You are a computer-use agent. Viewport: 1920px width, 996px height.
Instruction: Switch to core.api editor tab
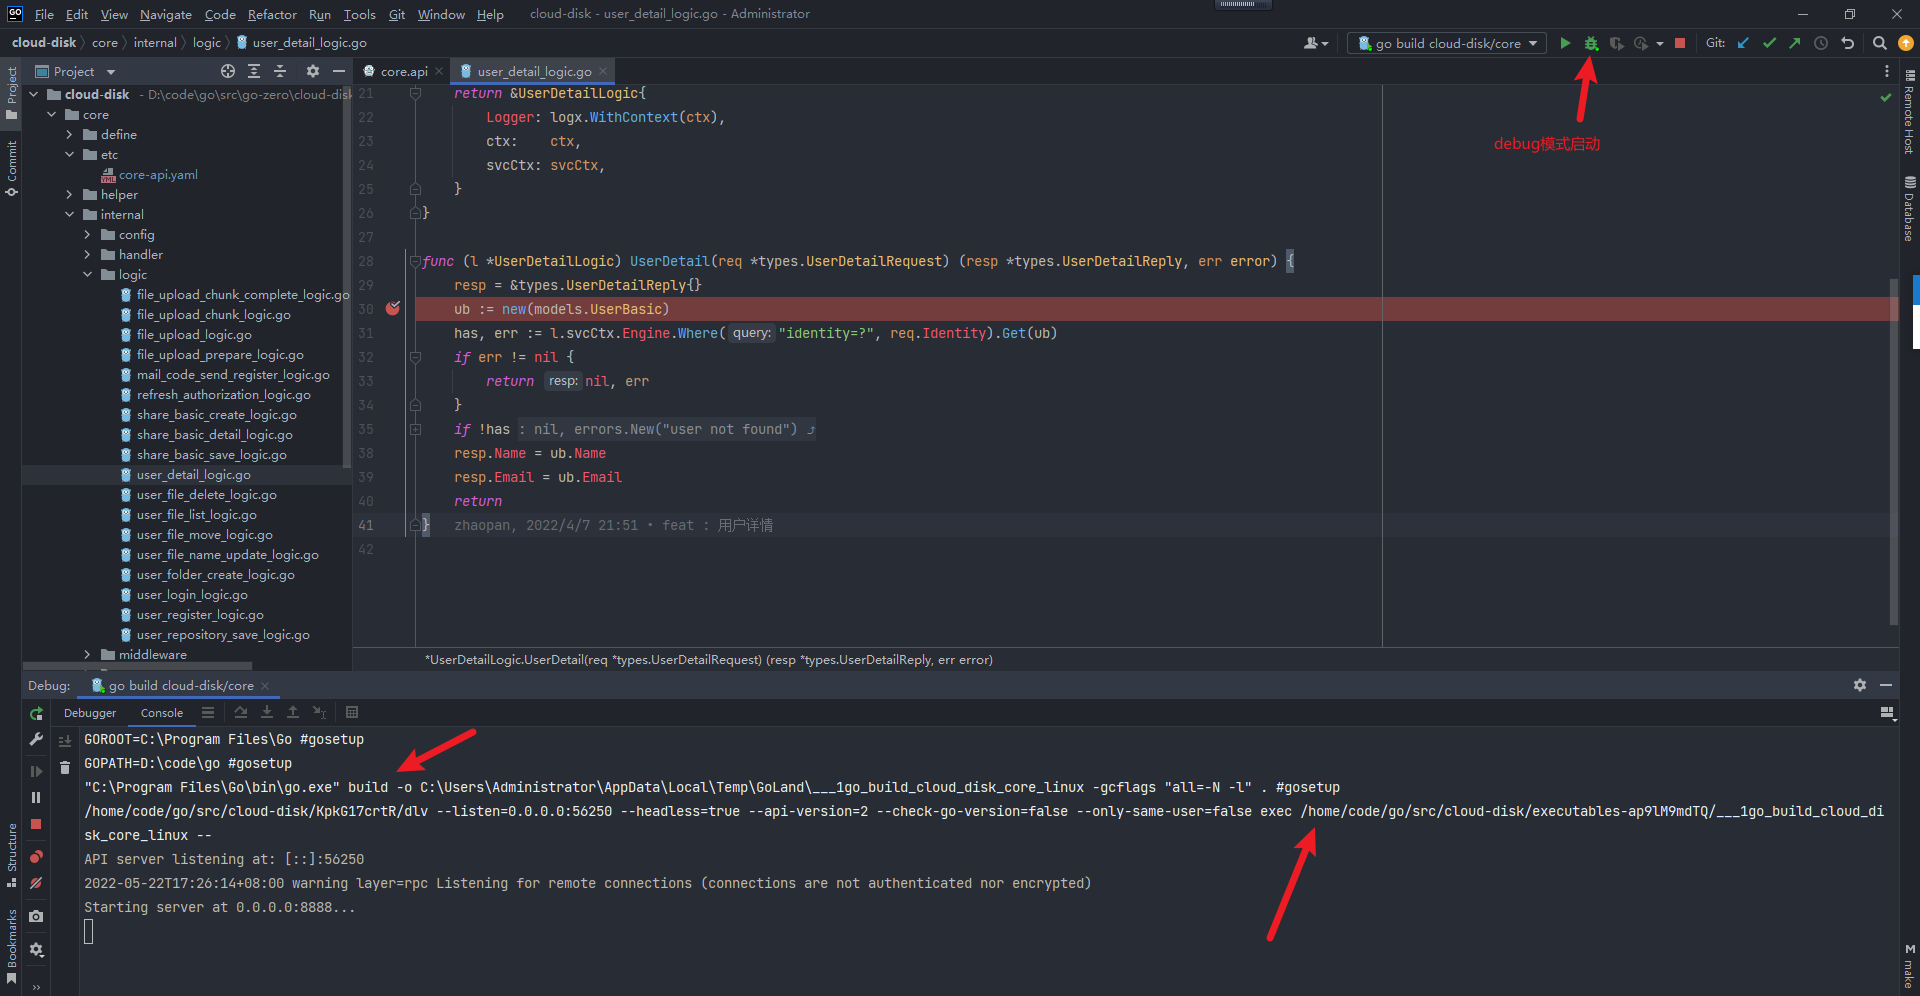(403, 71)
